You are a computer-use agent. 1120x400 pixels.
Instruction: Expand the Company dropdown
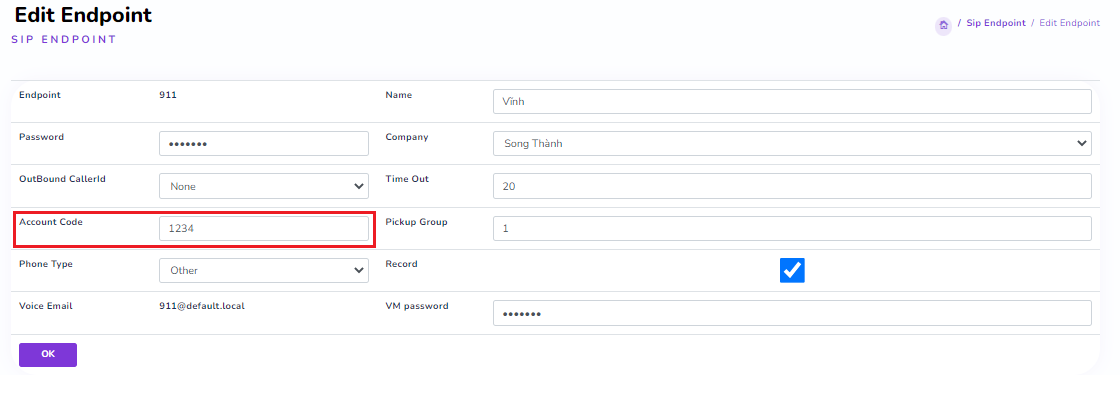pyautogui.click(x=791, y=144)
